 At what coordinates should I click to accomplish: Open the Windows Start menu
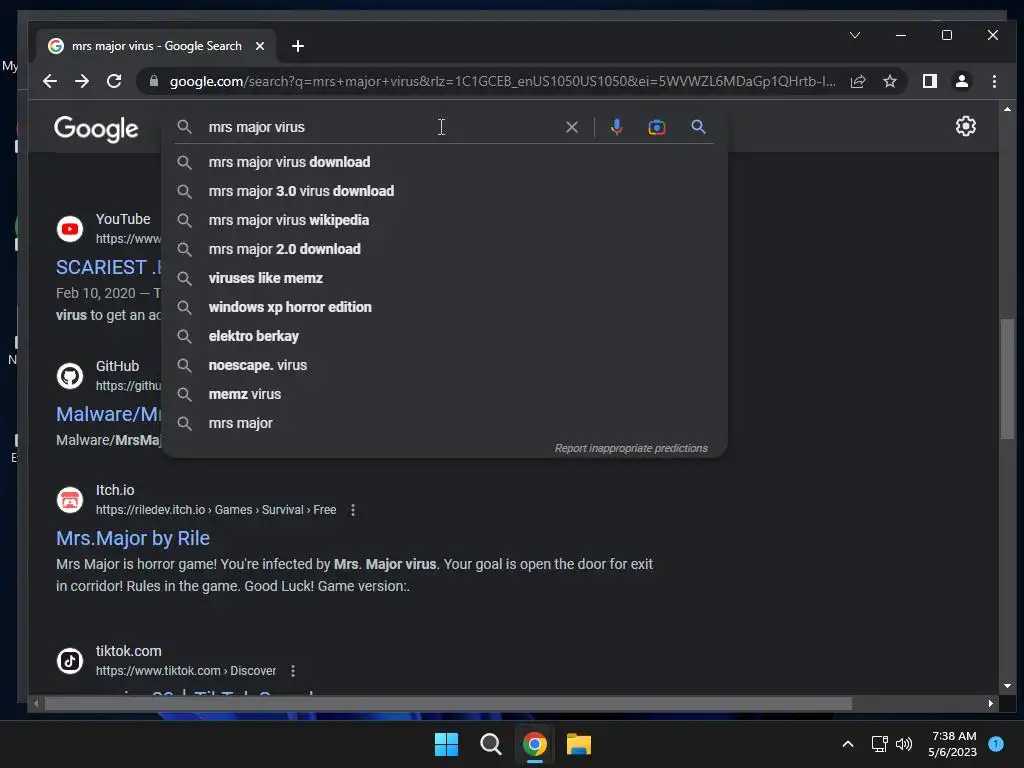tap(447, 744)
